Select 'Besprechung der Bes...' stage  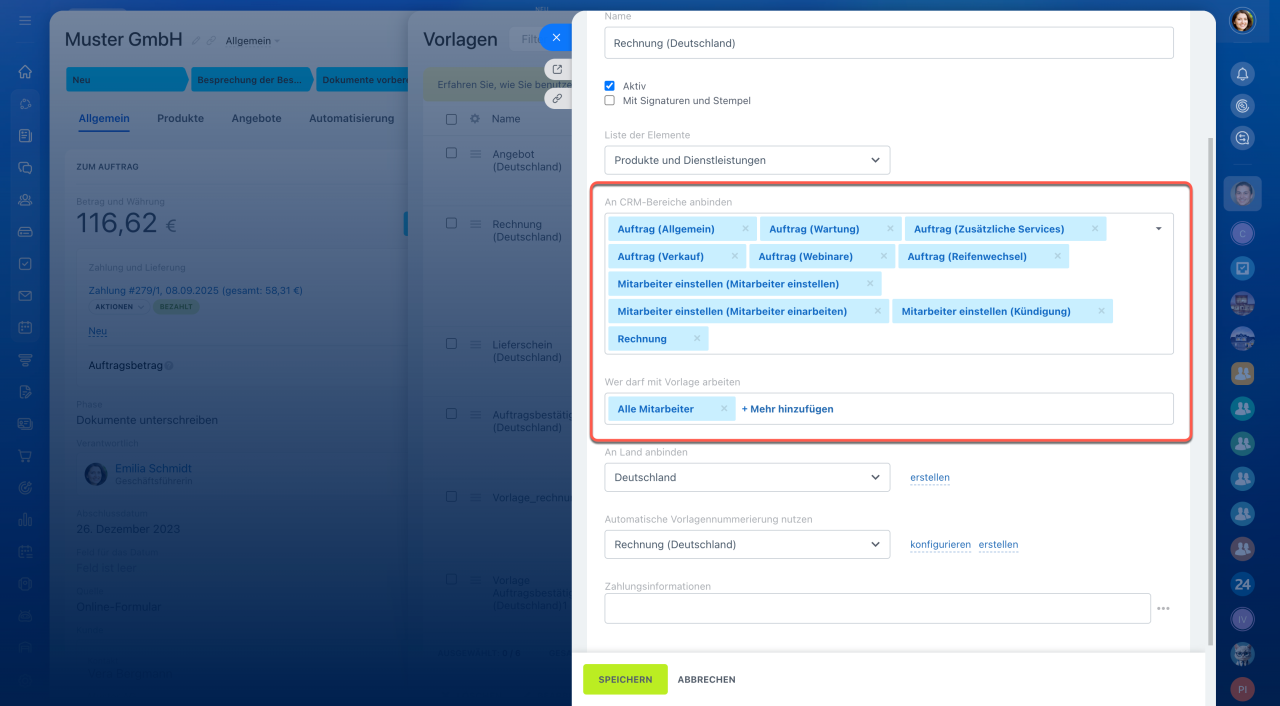[x=252, y=80]
